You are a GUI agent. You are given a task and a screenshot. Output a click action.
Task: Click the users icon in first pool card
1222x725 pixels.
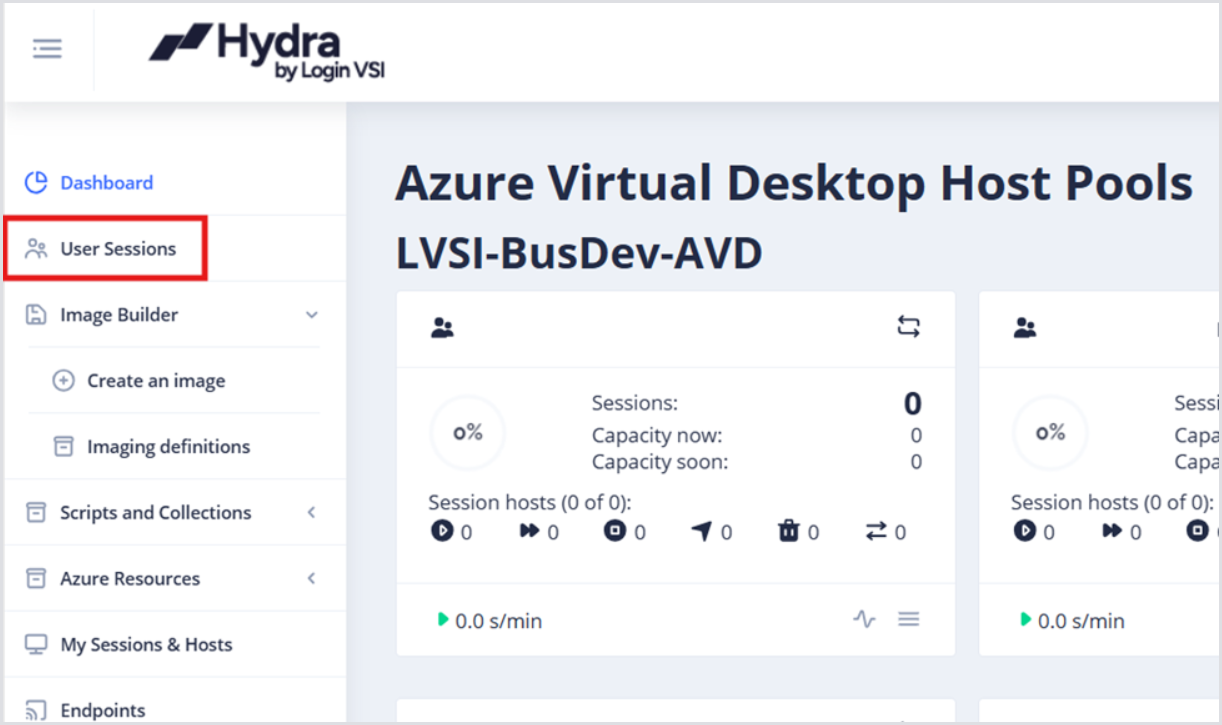(x=443, y=327)
